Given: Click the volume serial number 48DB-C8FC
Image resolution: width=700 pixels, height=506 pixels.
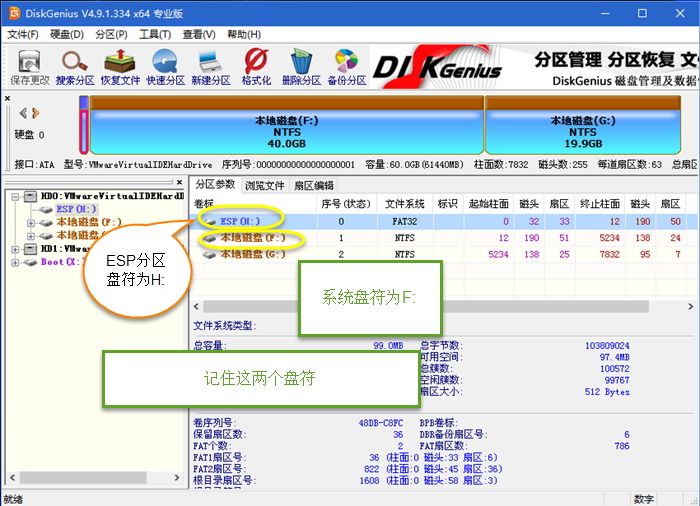Looking at the screenshot, I should click(381, 422).
